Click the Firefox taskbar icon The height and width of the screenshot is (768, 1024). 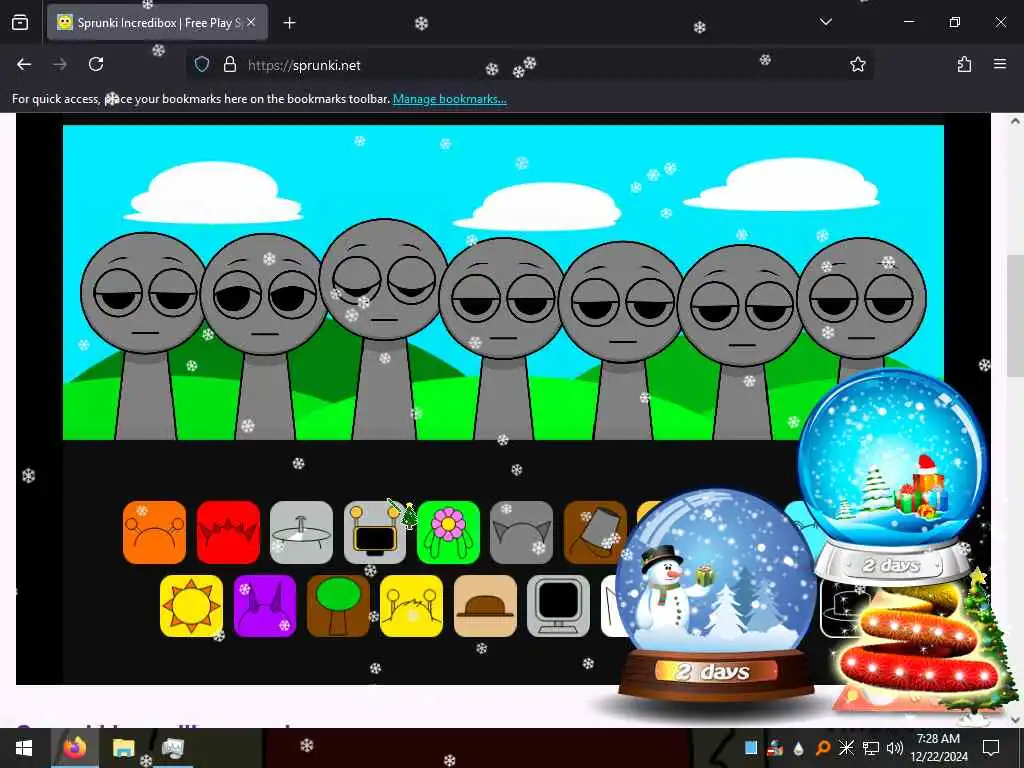(74, 748)
